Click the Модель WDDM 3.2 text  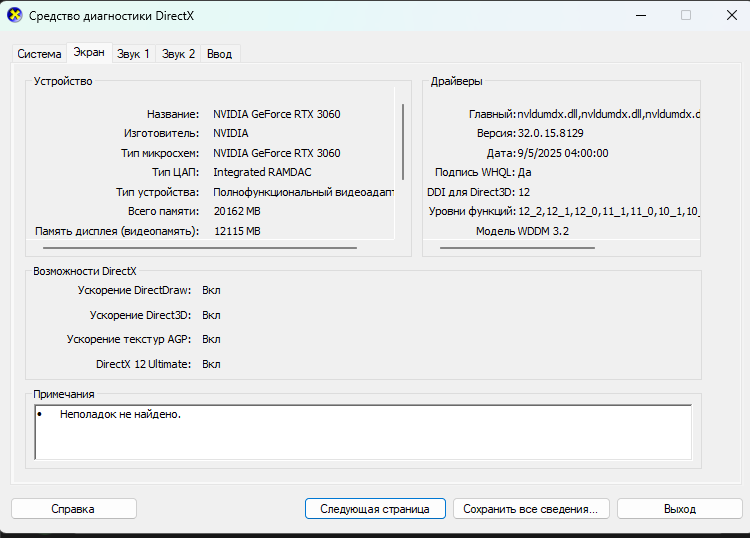click(x=522, y=231)
